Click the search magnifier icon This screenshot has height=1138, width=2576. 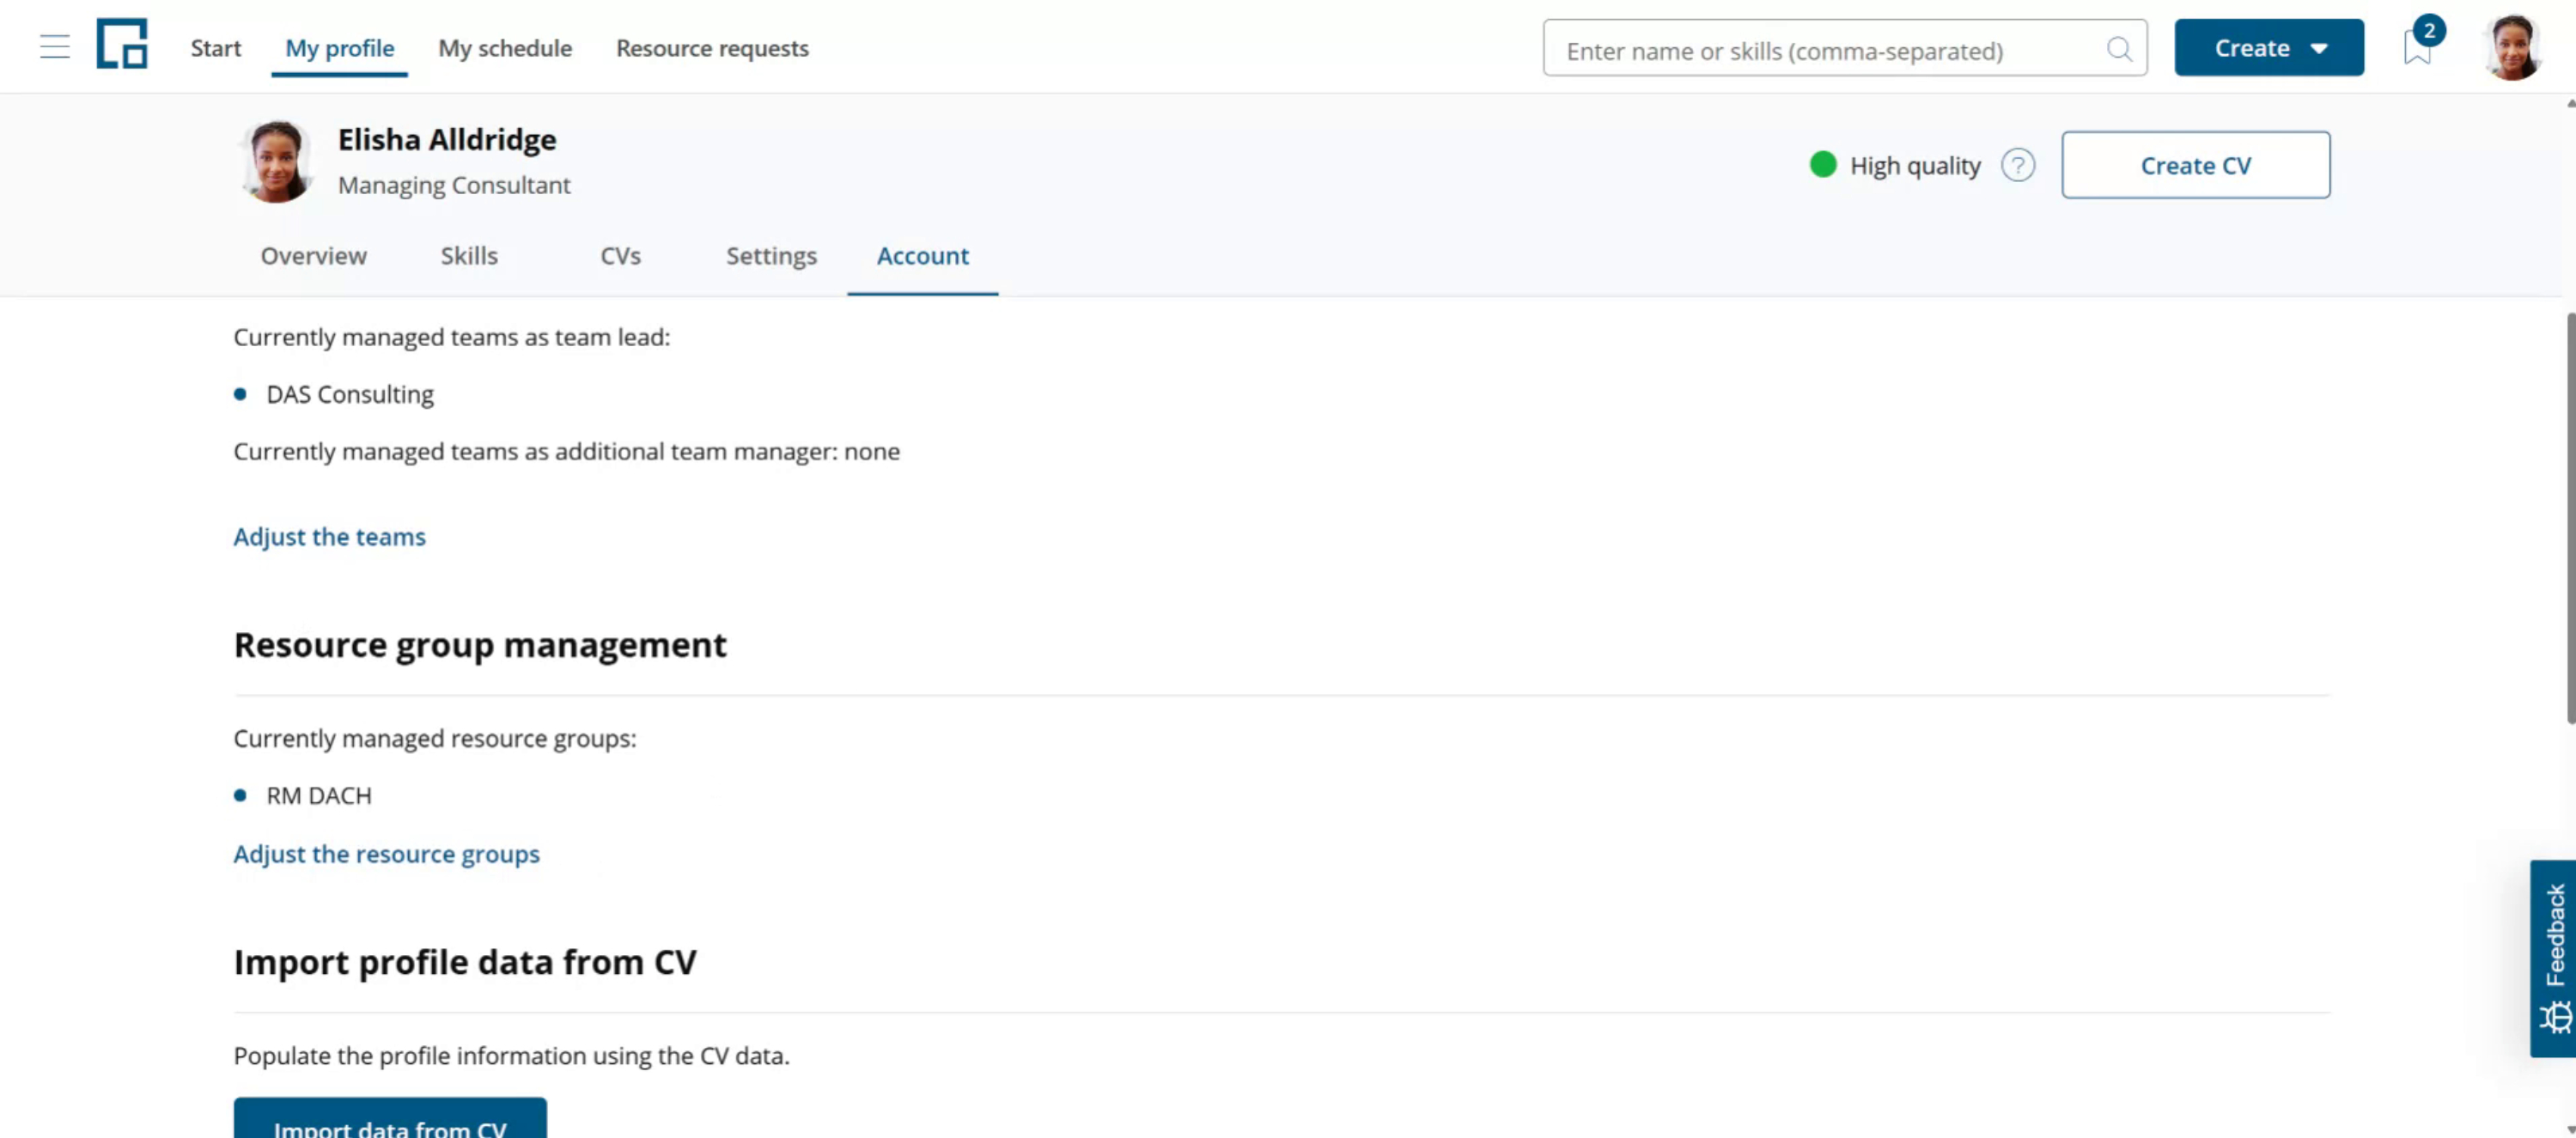pos(2118,49)
